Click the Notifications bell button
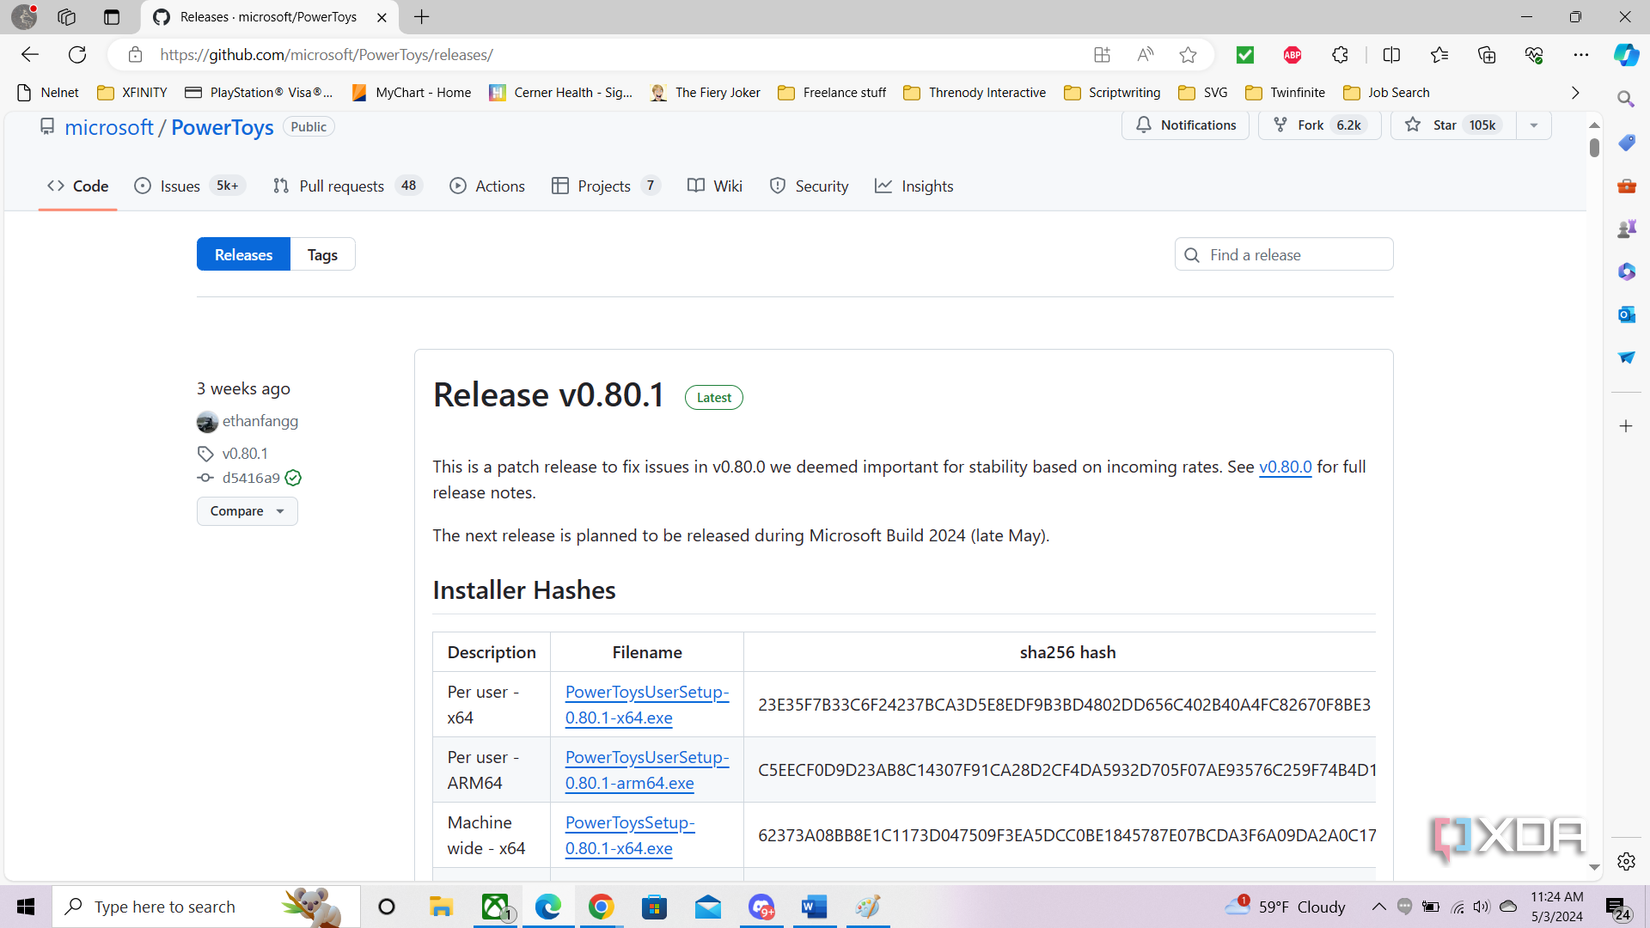1650x928 pixels. click(x=1185, y=125)
